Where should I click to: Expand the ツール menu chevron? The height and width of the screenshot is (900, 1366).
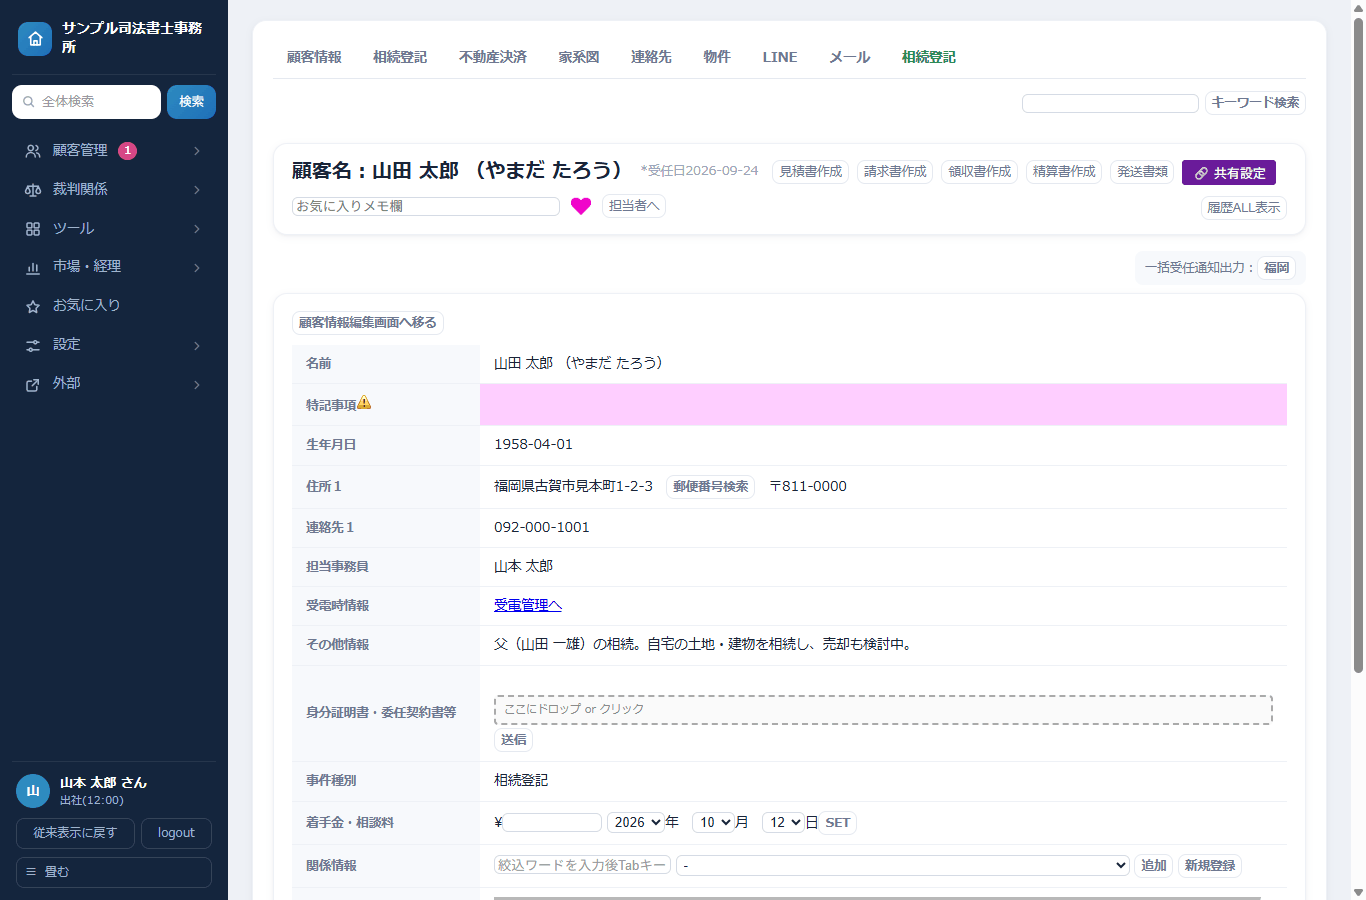click(197, 229)
